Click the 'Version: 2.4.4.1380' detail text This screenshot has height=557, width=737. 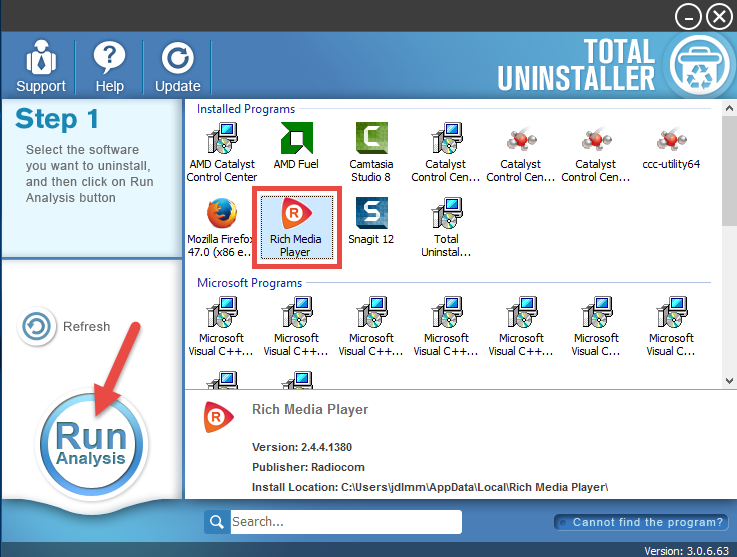[x=302, y=447]
